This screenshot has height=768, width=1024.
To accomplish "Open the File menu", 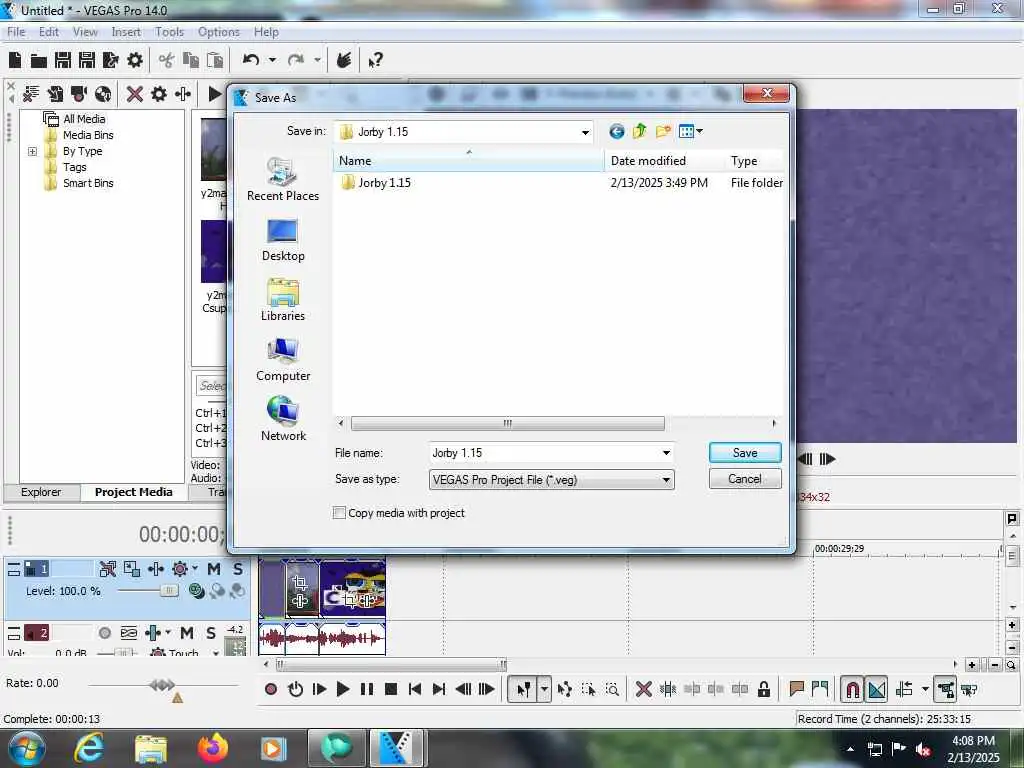I will click(x=16, y=31).
